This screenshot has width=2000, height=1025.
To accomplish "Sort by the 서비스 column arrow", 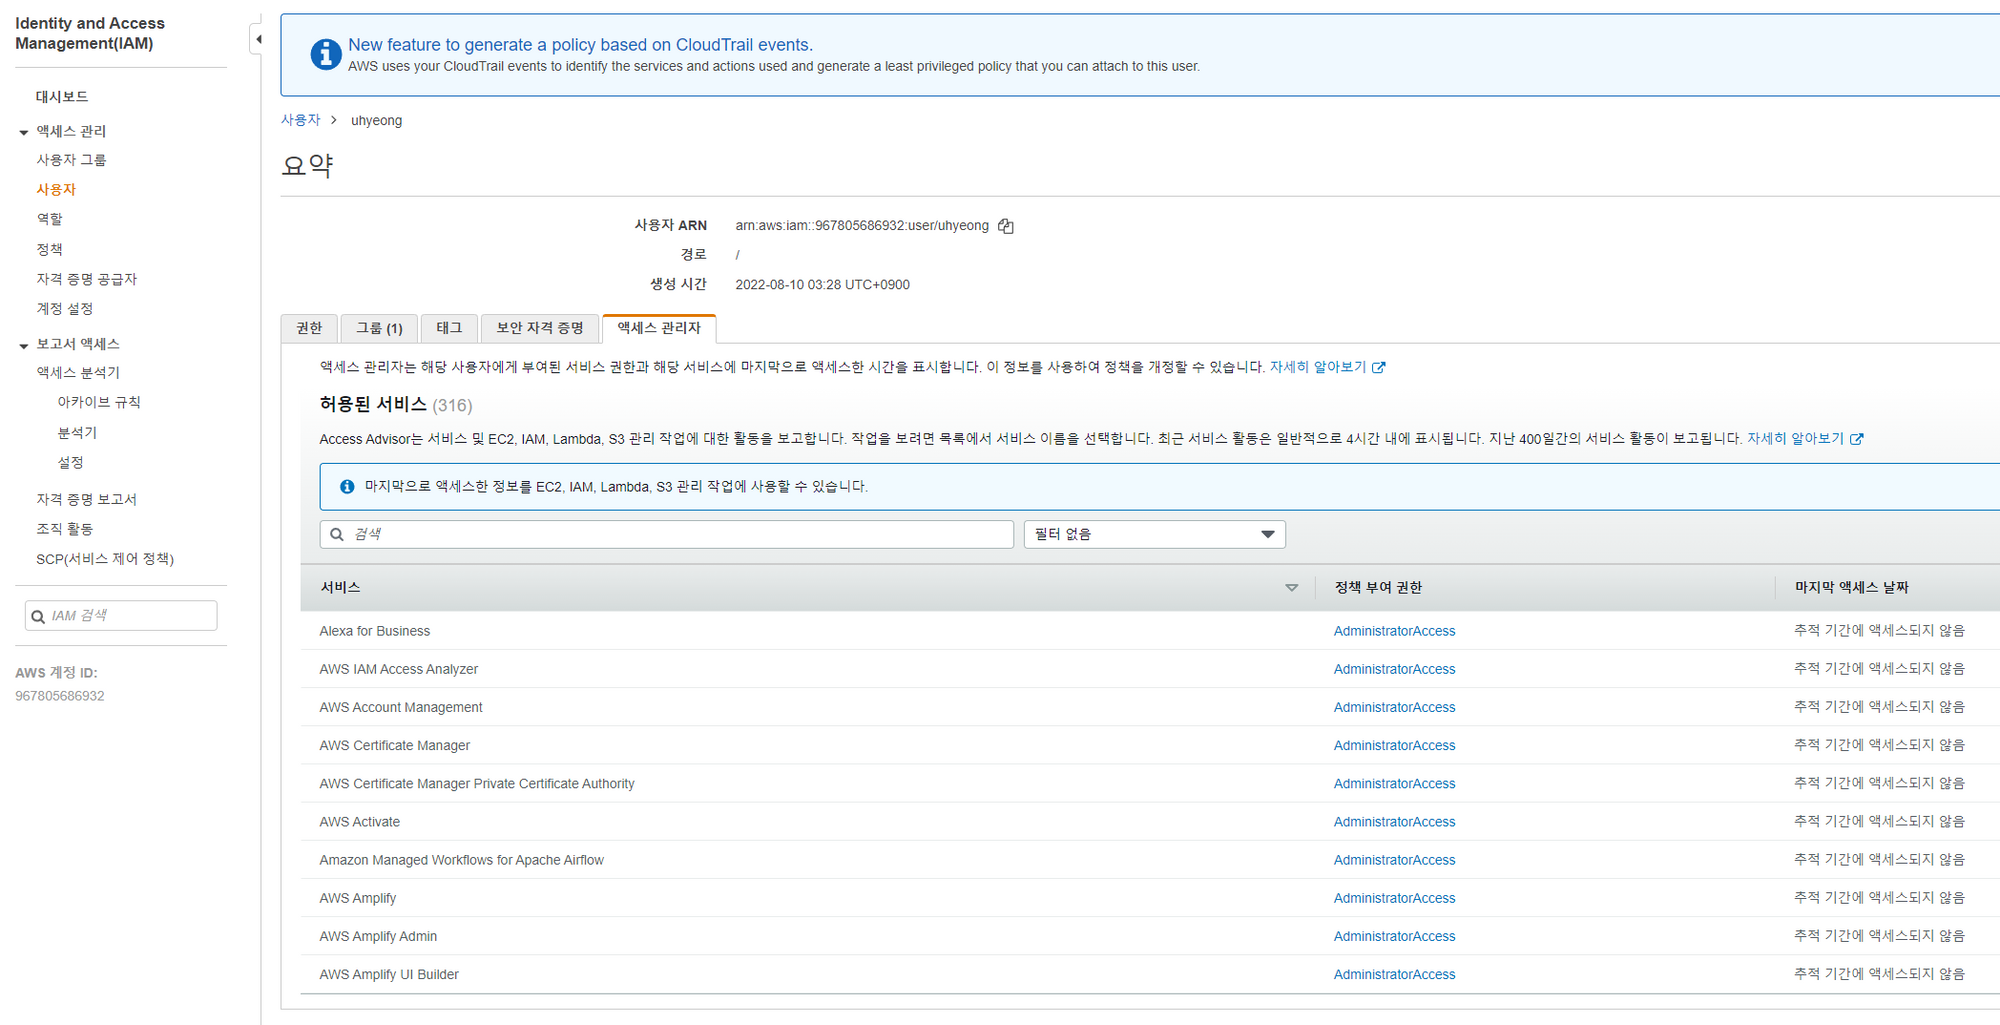I will 1291,588.
